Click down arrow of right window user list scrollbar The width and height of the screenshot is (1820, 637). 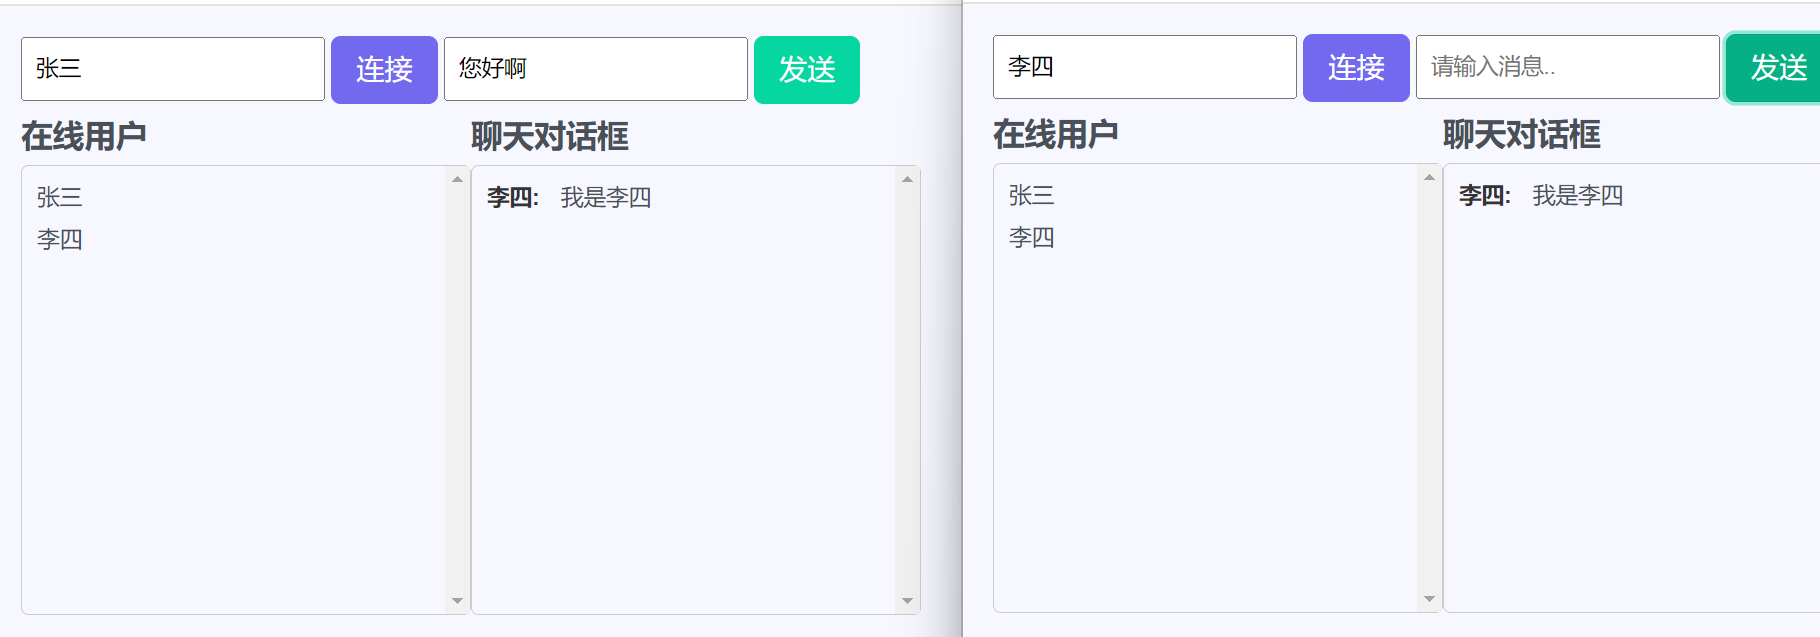click(x=1429, y=599)
